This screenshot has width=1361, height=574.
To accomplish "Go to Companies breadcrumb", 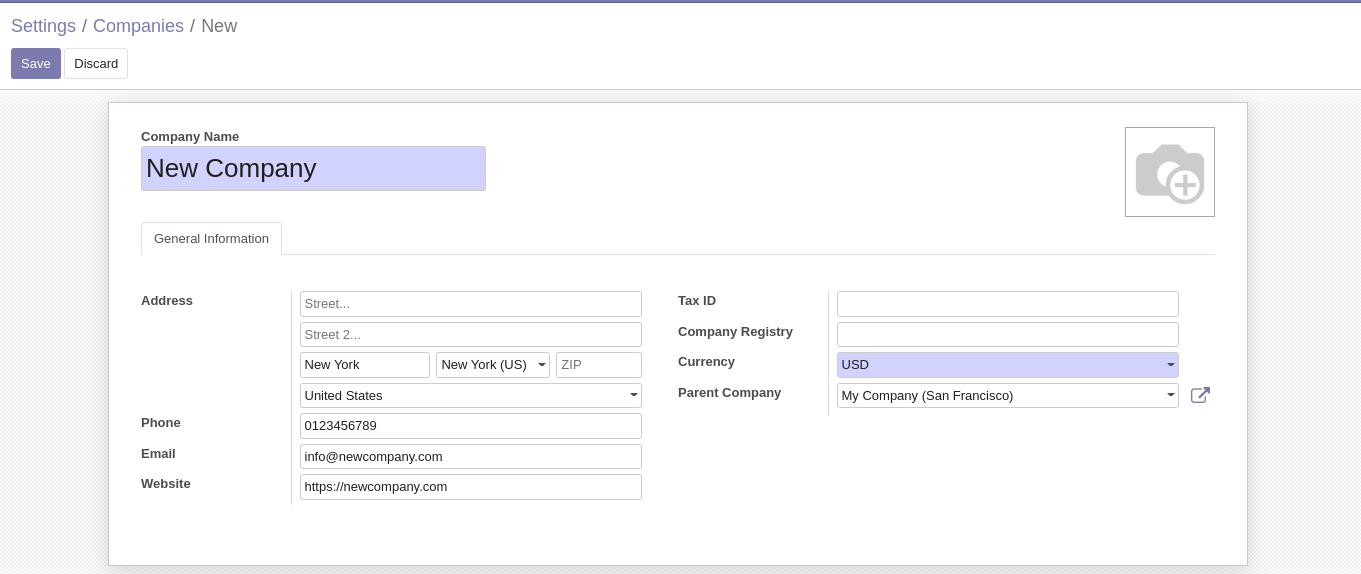I will click(138, 26).
